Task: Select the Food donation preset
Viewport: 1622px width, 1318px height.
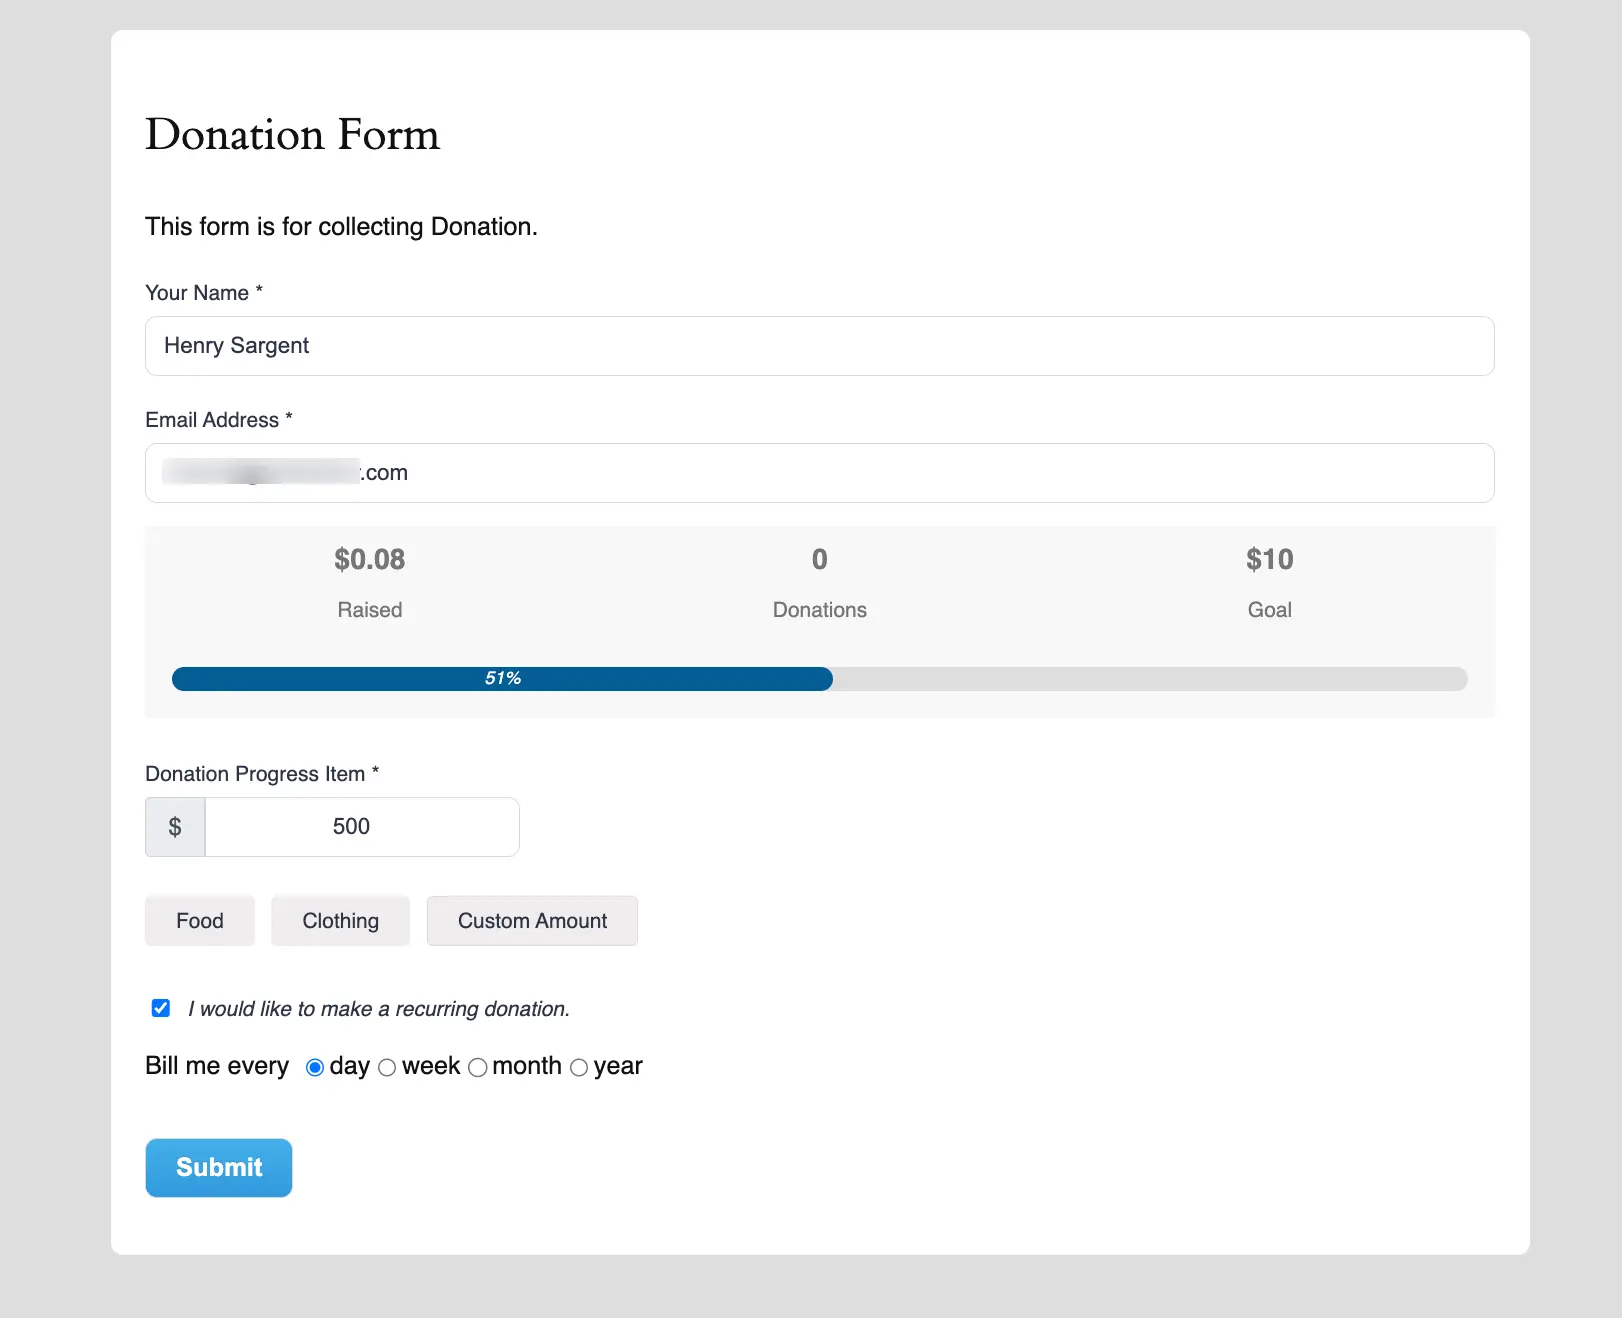Action: pos(199,920)
